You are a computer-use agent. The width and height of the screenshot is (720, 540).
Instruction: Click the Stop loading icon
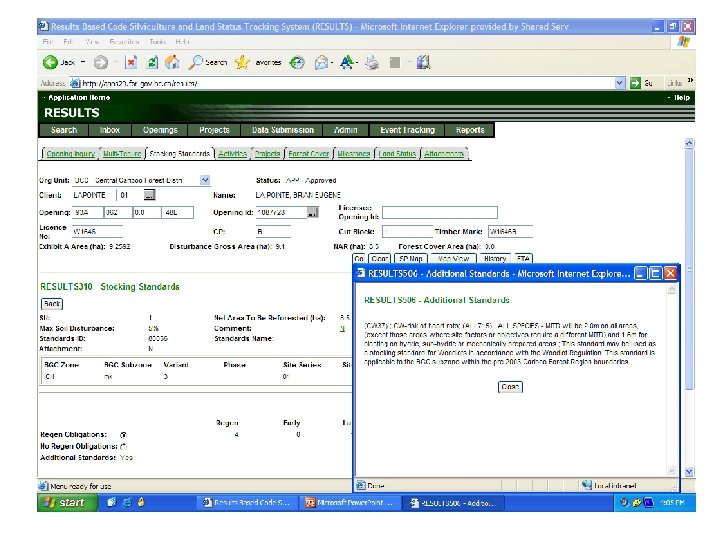click(x=130, y=62)
